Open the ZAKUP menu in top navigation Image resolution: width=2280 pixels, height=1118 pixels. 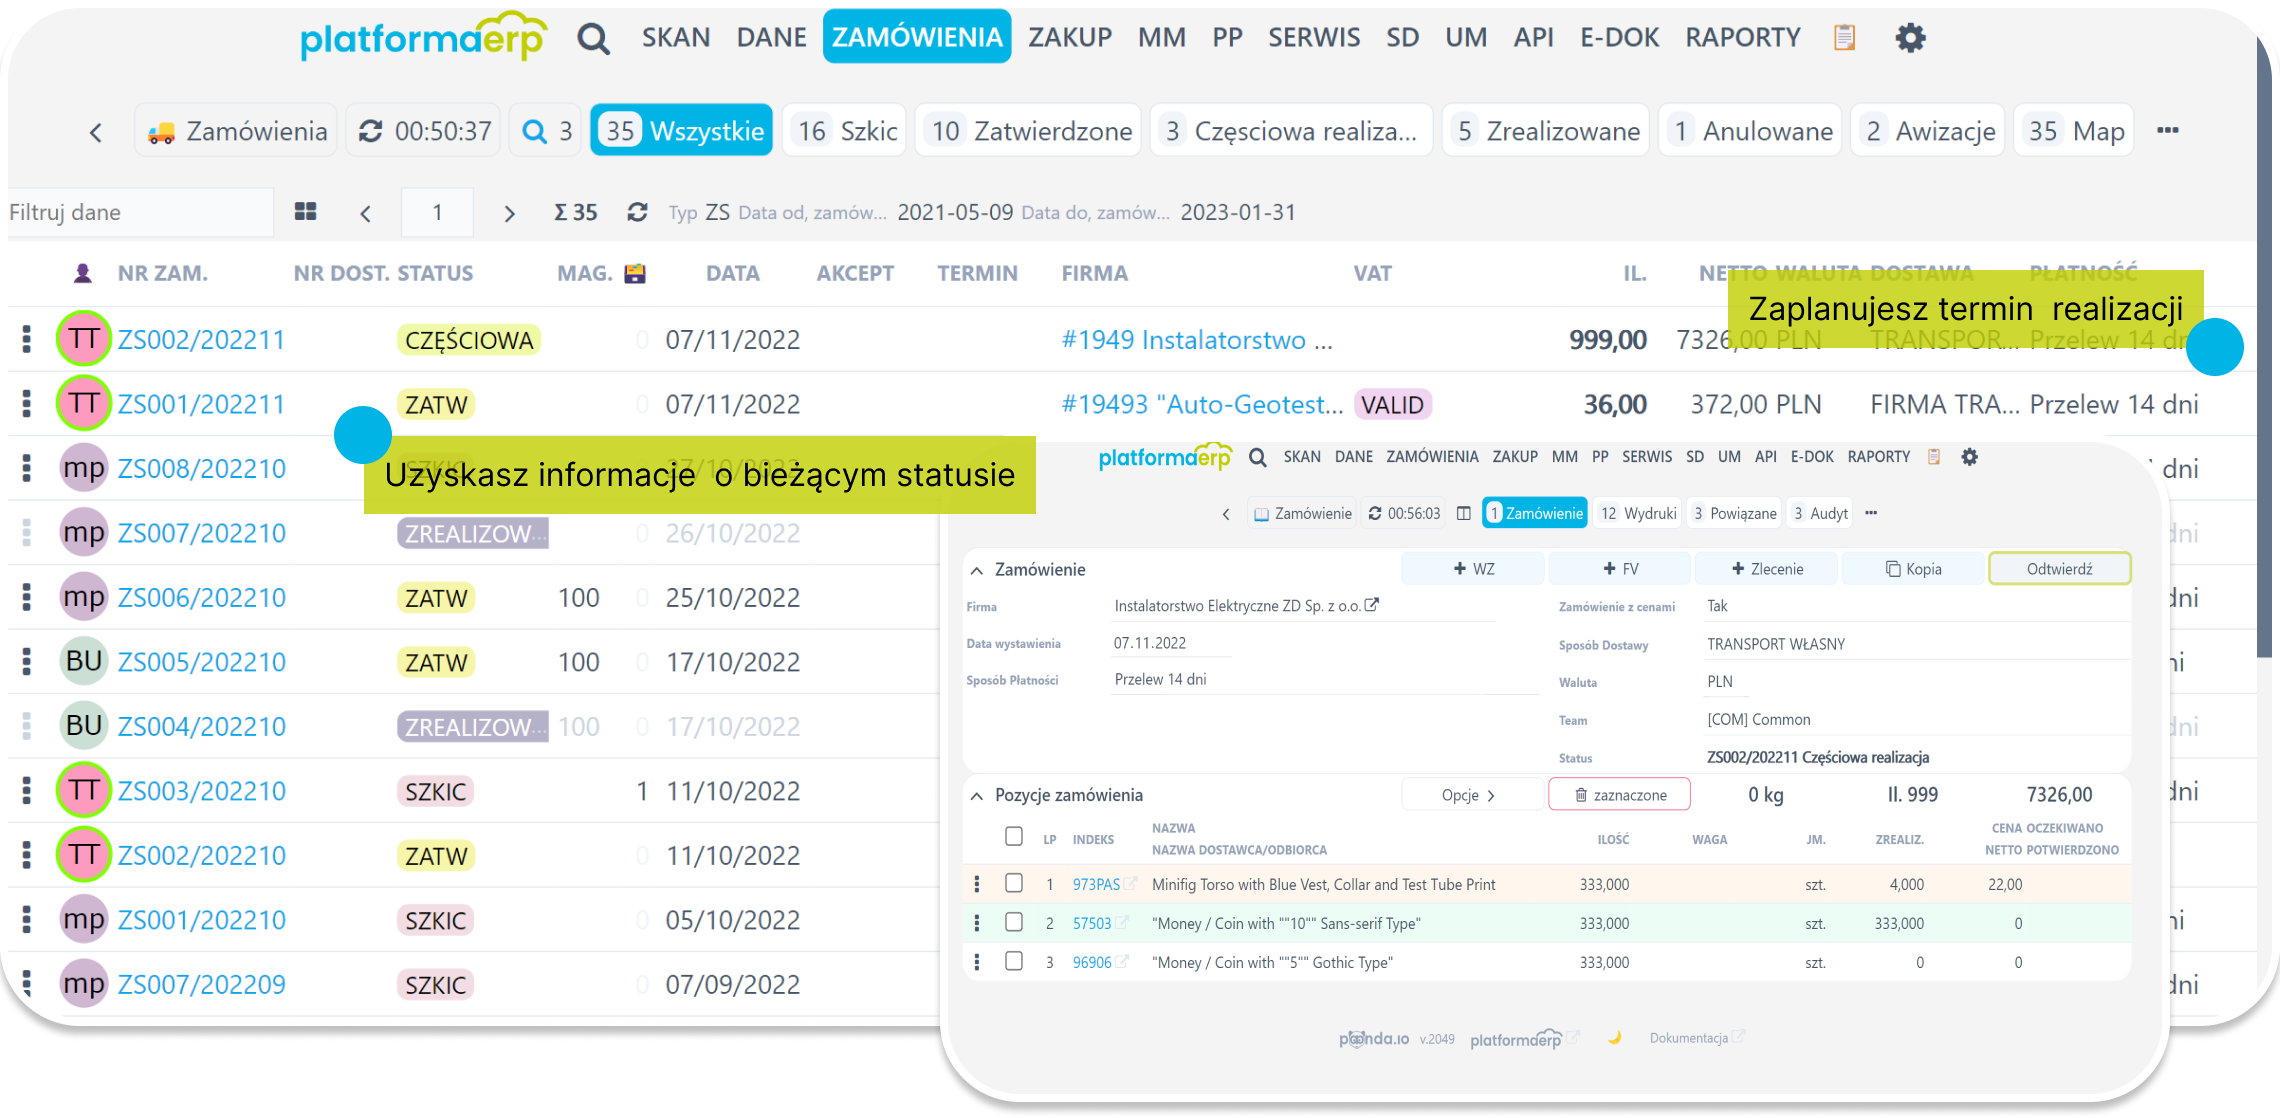pyautogui.click(x=1070, y=38)
